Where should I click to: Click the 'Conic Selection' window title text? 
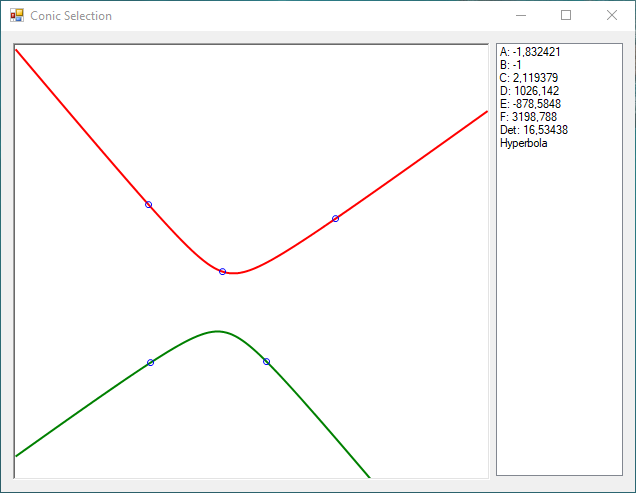[x=71, y=16]
